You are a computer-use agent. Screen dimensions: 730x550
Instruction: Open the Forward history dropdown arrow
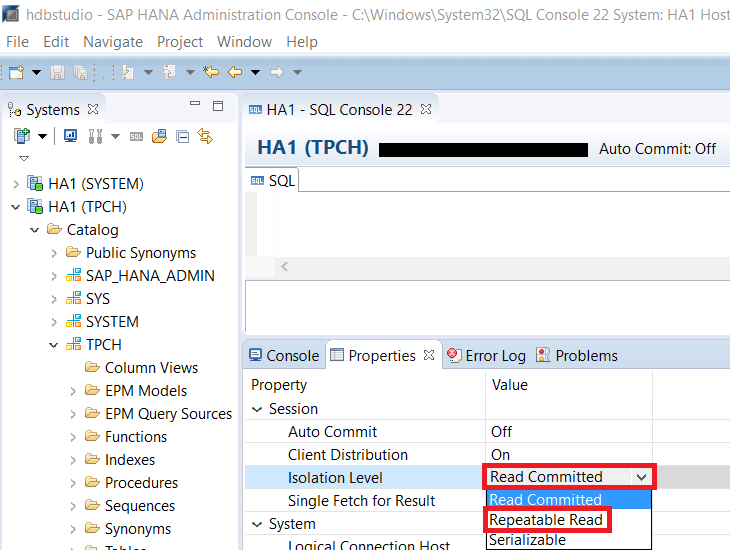[297, 72]
